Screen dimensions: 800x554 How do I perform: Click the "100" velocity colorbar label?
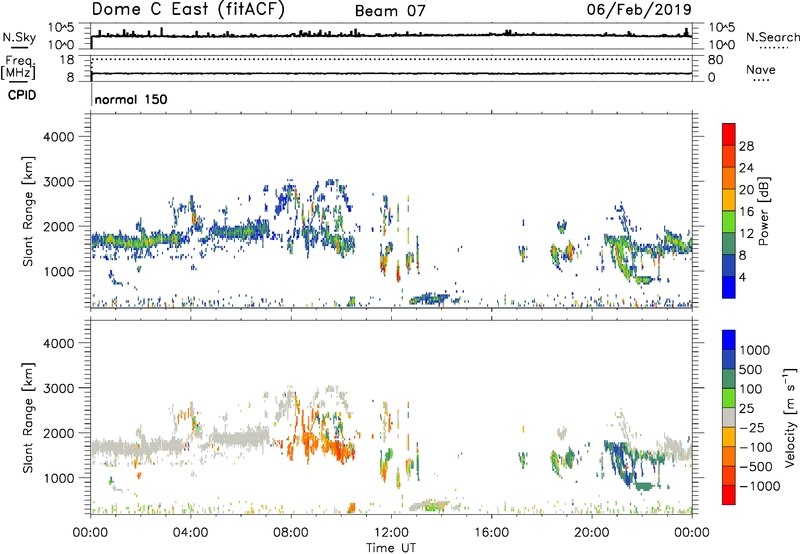click(750, 389)
